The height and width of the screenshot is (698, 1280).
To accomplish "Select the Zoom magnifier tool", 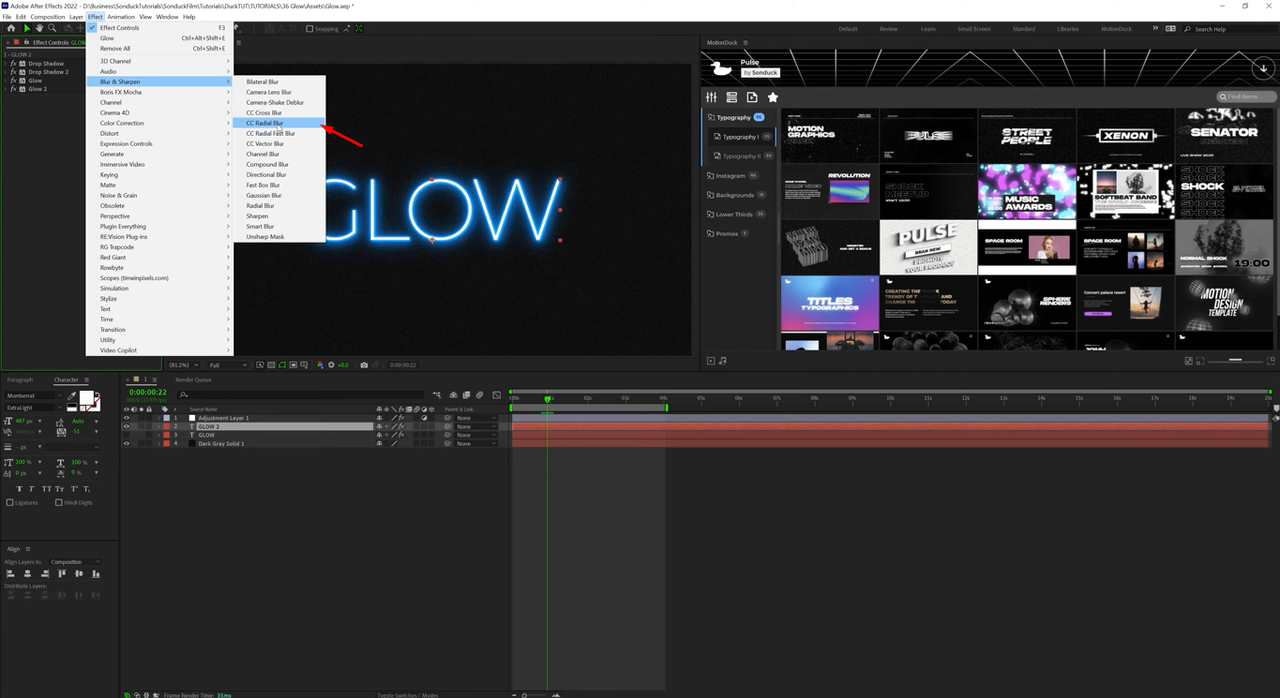I will click(52, 28).
